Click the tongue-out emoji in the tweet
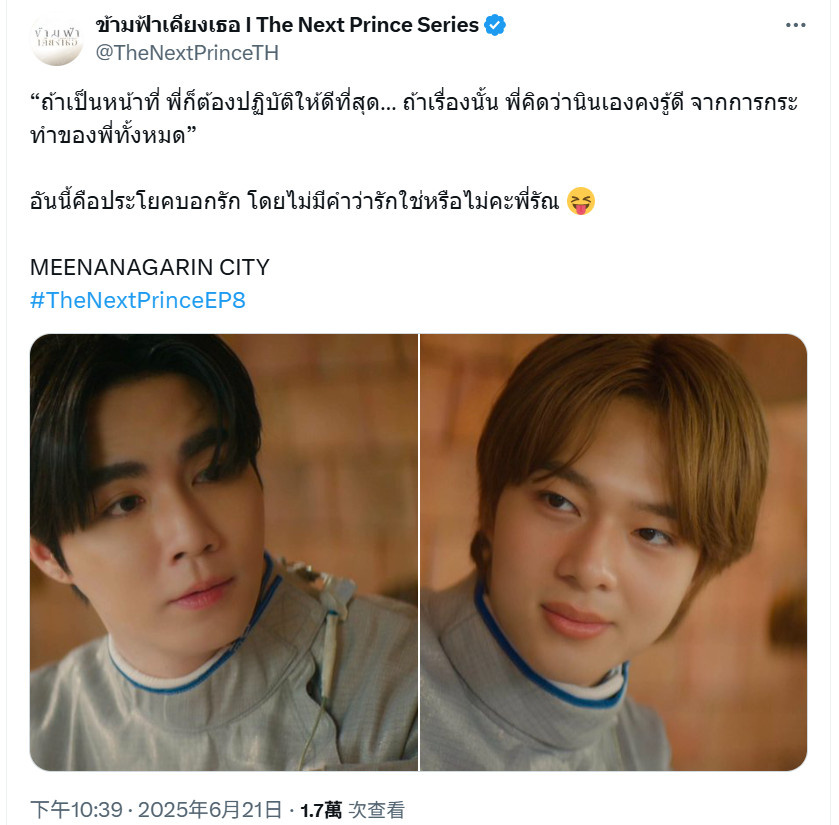 point(581,201)
